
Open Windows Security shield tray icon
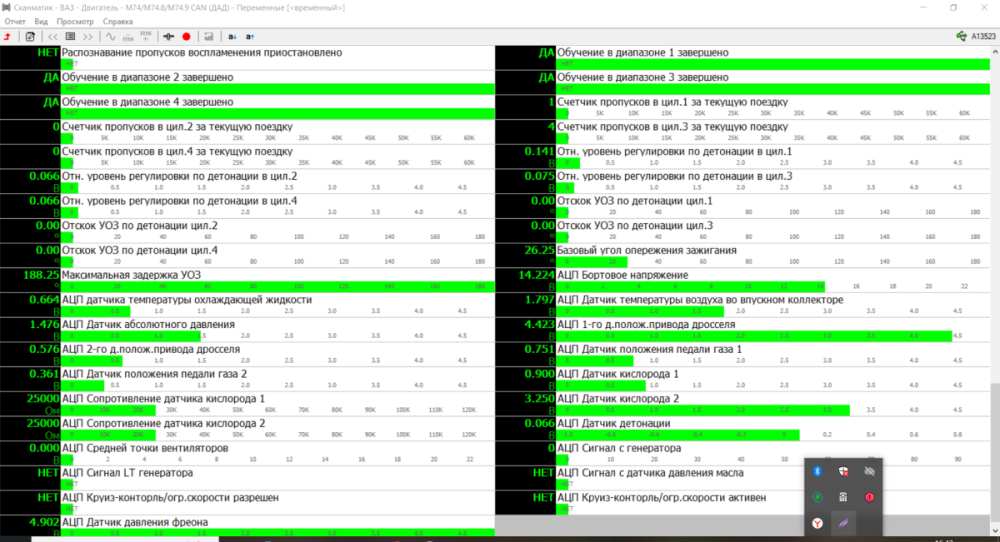(x=843, y=471)
